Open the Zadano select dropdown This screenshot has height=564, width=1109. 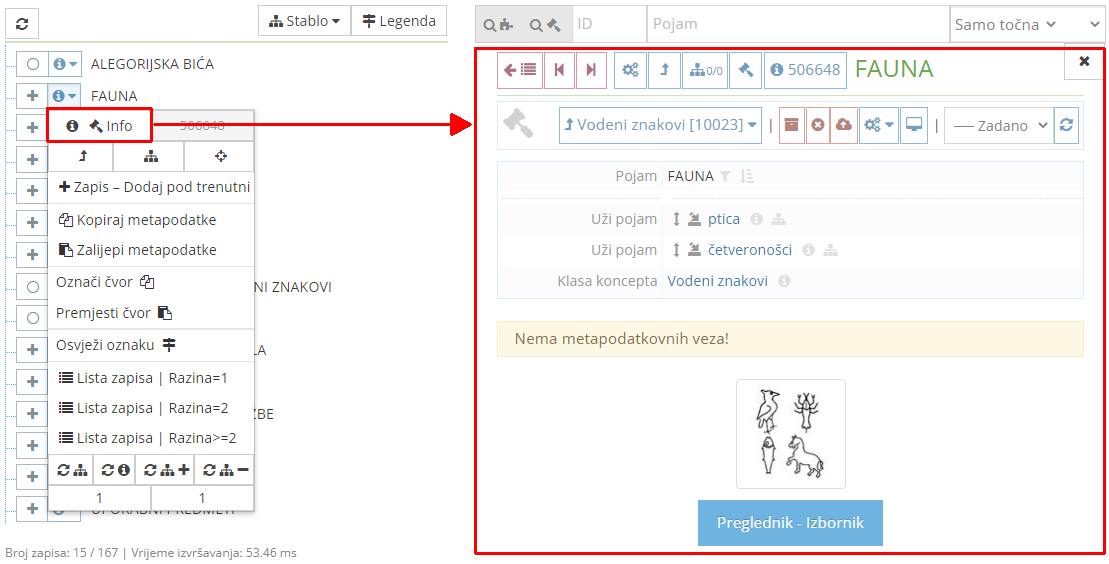click(x=999, y=125)
